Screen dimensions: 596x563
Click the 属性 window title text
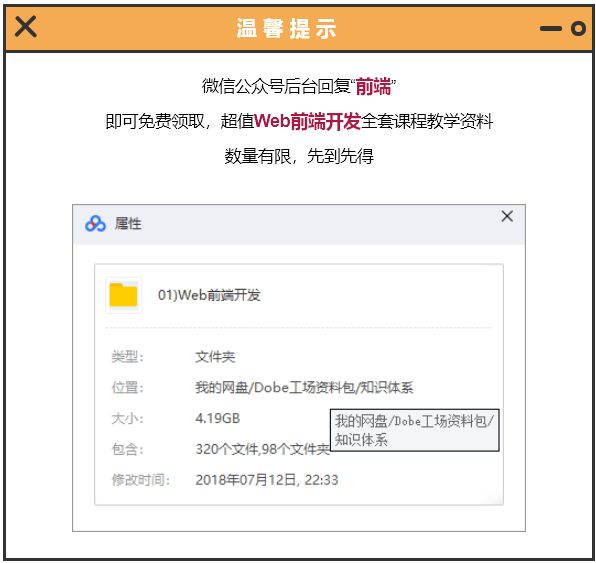click(128, 224)
